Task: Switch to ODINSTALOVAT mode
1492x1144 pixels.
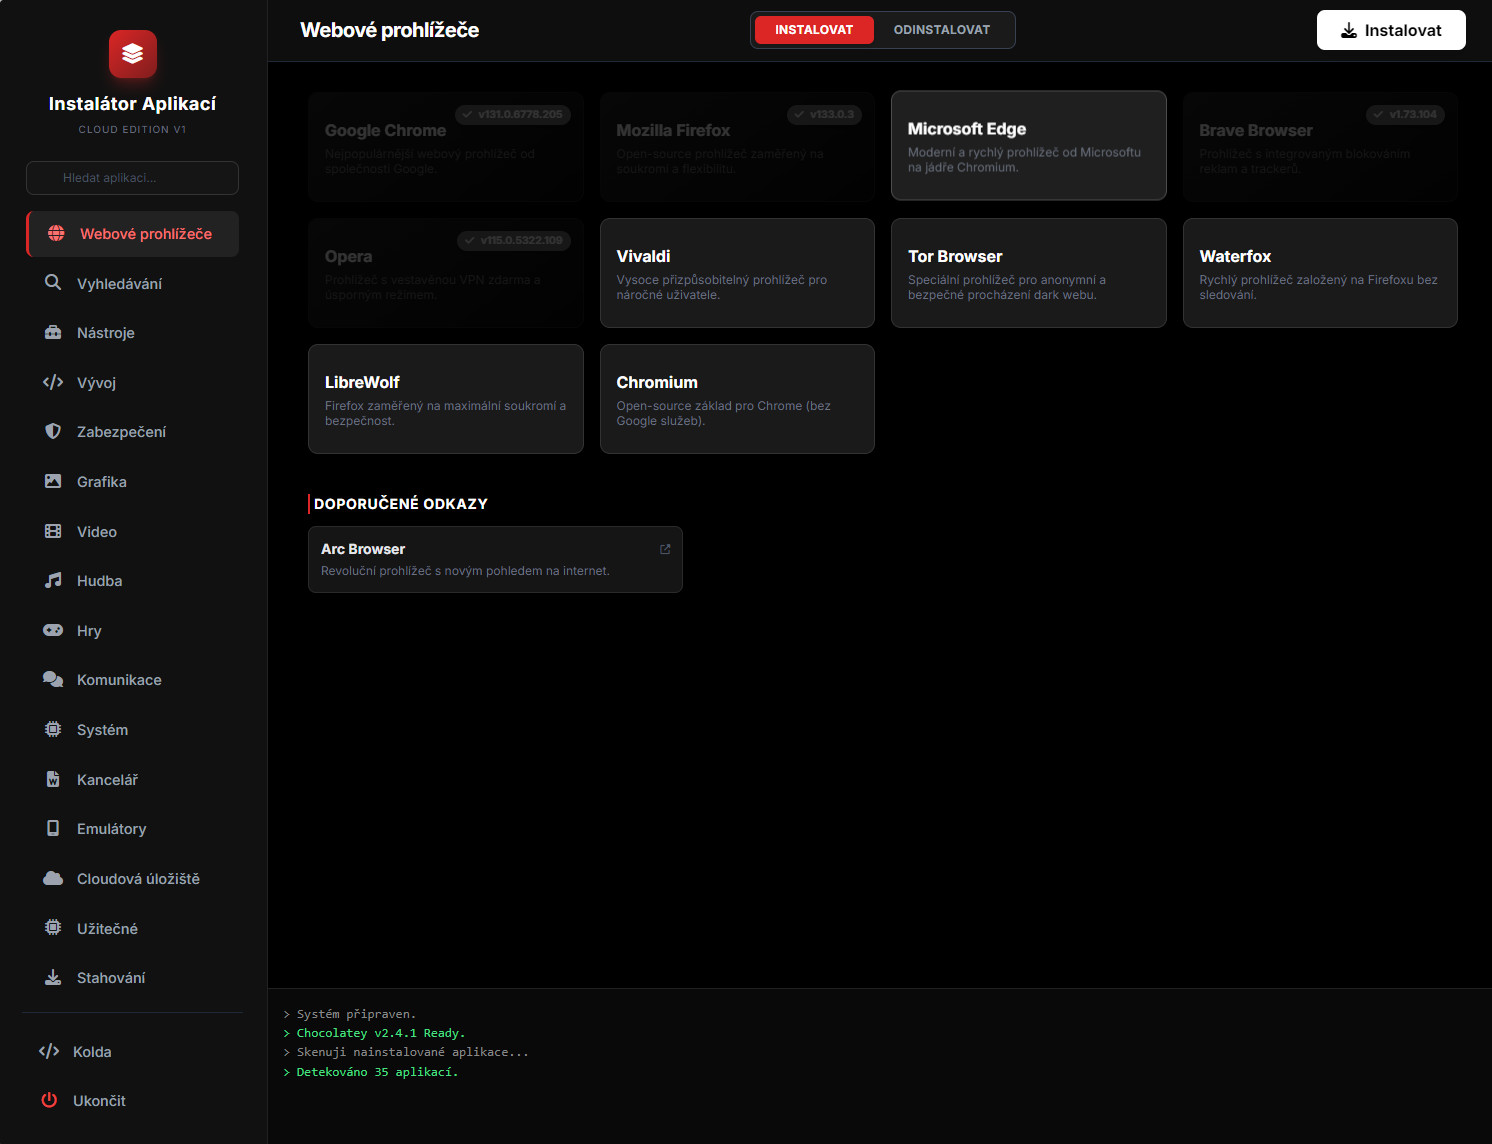Action: coord(942,30)
